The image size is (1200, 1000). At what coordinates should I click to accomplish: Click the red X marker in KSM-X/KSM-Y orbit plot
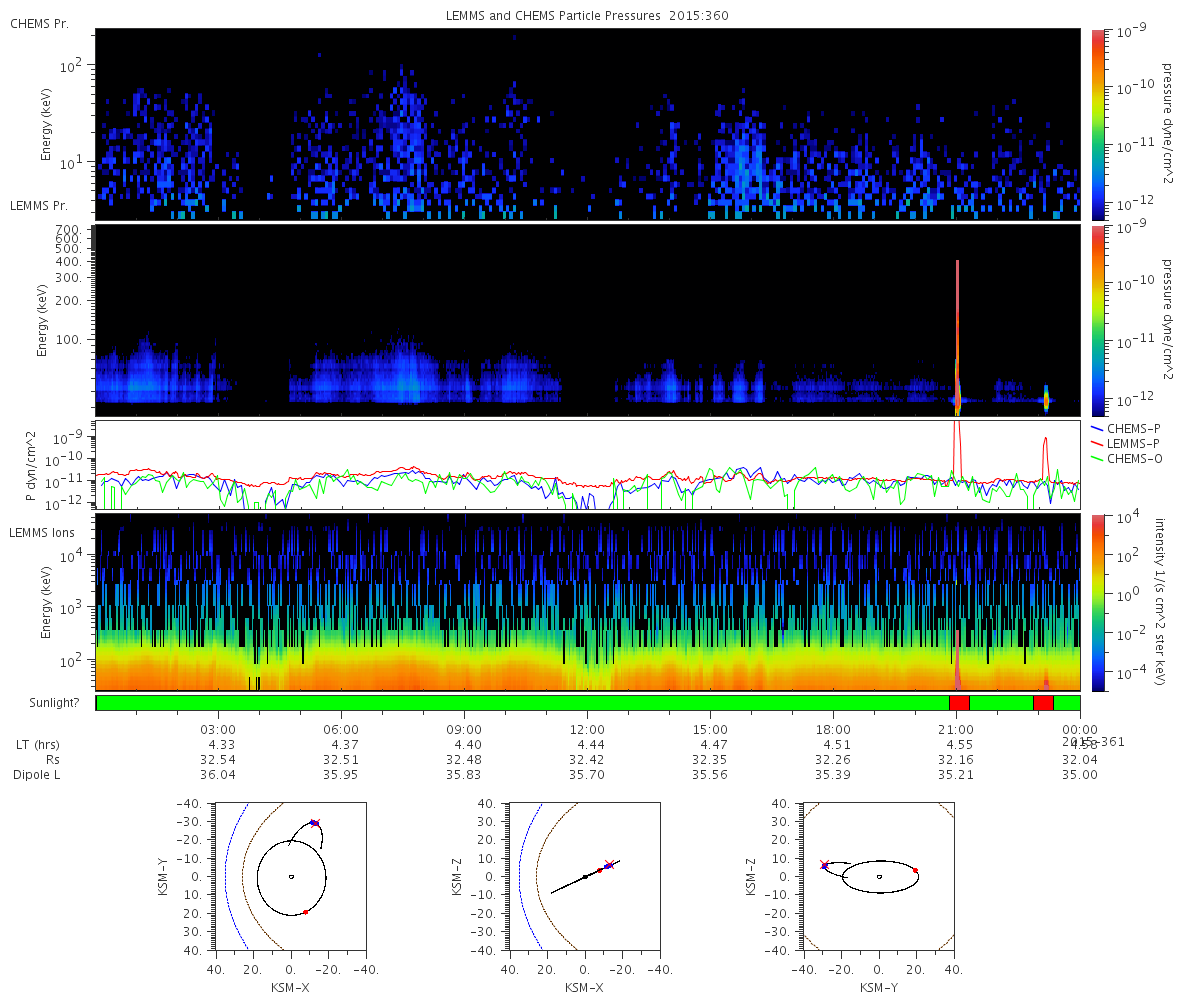tap(315, 823)
